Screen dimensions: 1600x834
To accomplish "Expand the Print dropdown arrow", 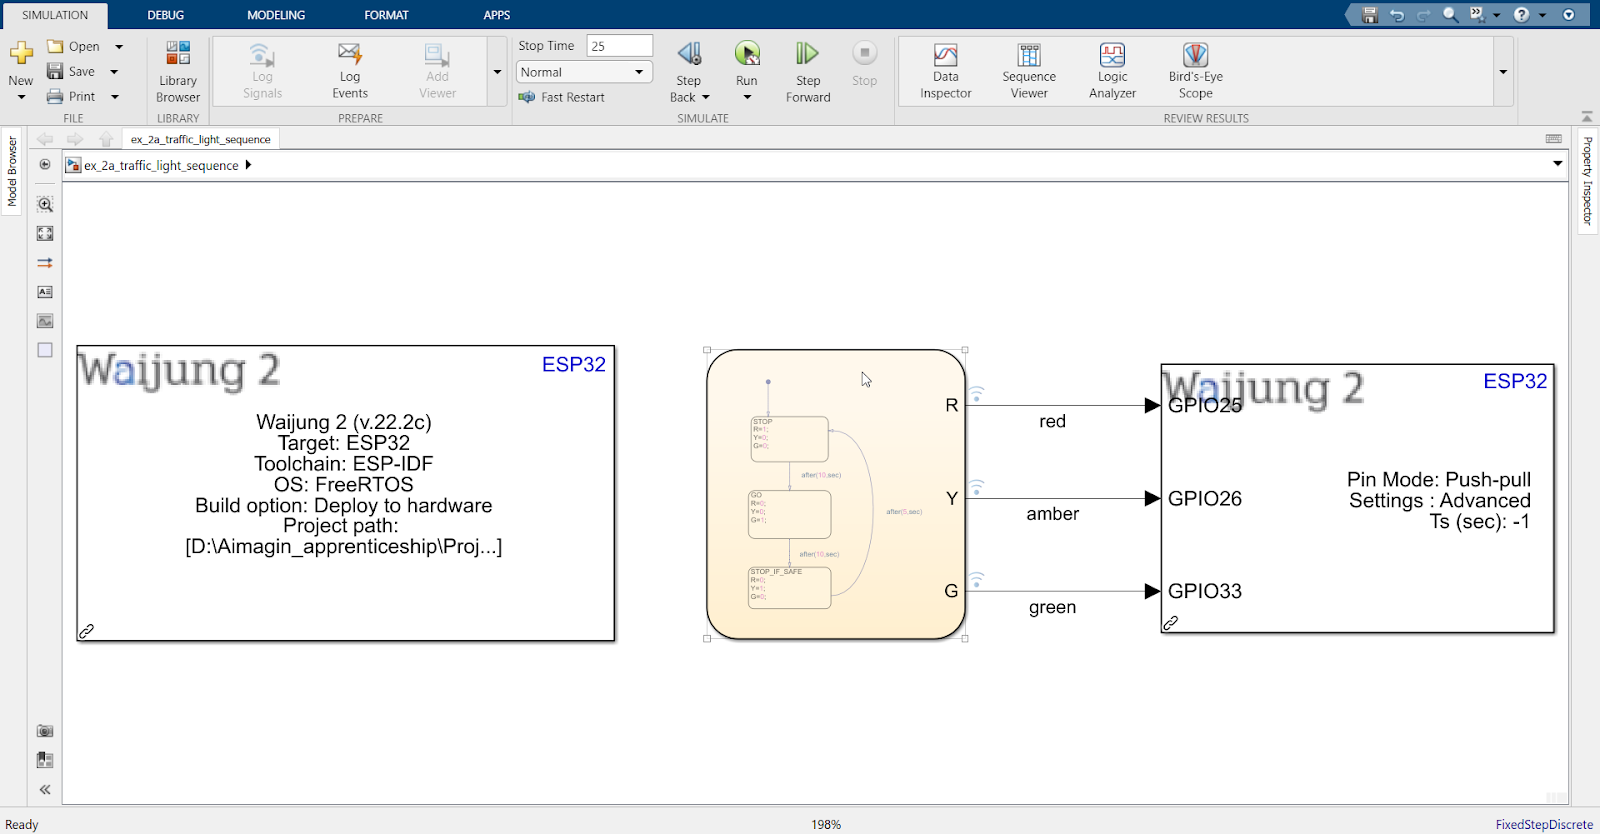I will (115, 96).
